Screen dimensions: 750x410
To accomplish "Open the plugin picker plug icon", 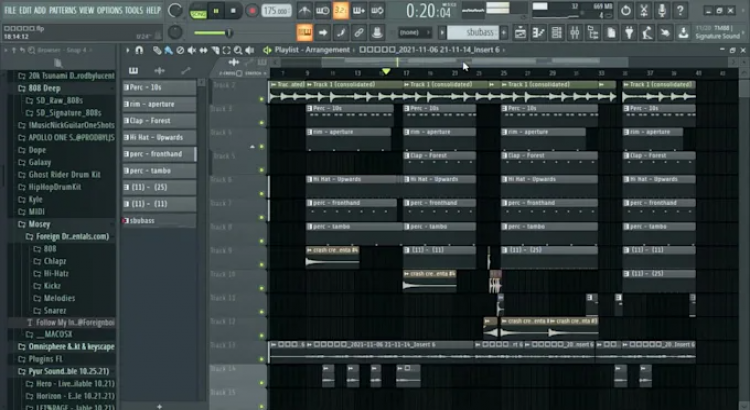I will 629,33.
